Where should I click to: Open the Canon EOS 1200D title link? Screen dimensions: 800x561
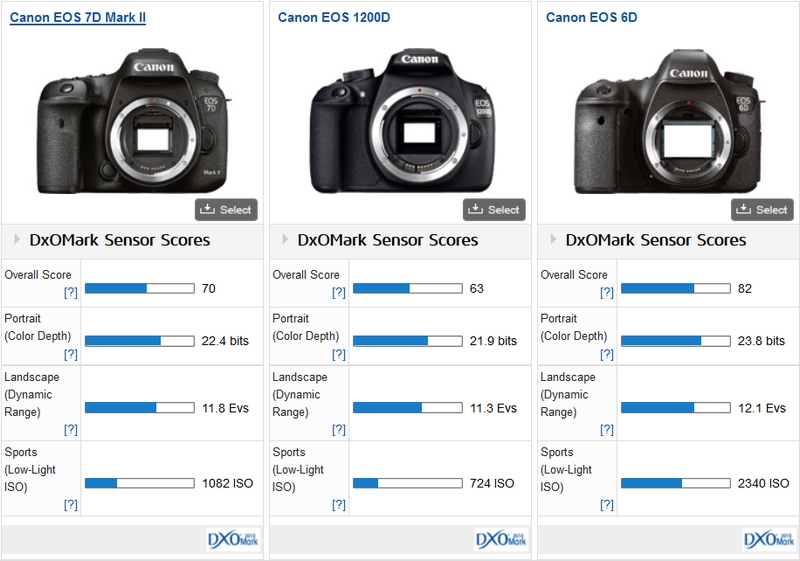(x=334, y=17)
